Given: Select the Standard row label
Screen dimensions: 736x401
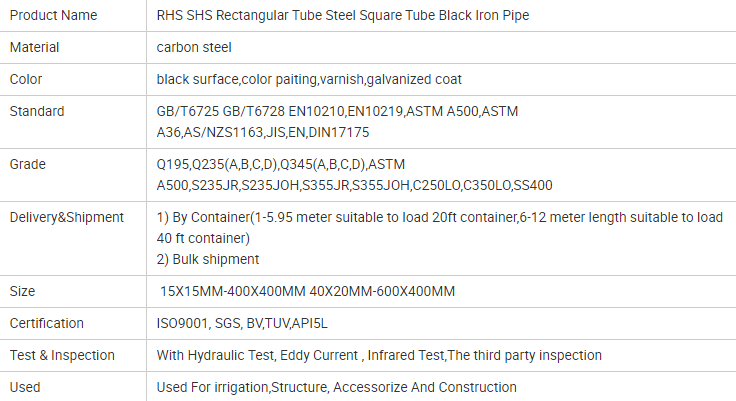Looking at the screenshot, I should (x=36, y=111).
